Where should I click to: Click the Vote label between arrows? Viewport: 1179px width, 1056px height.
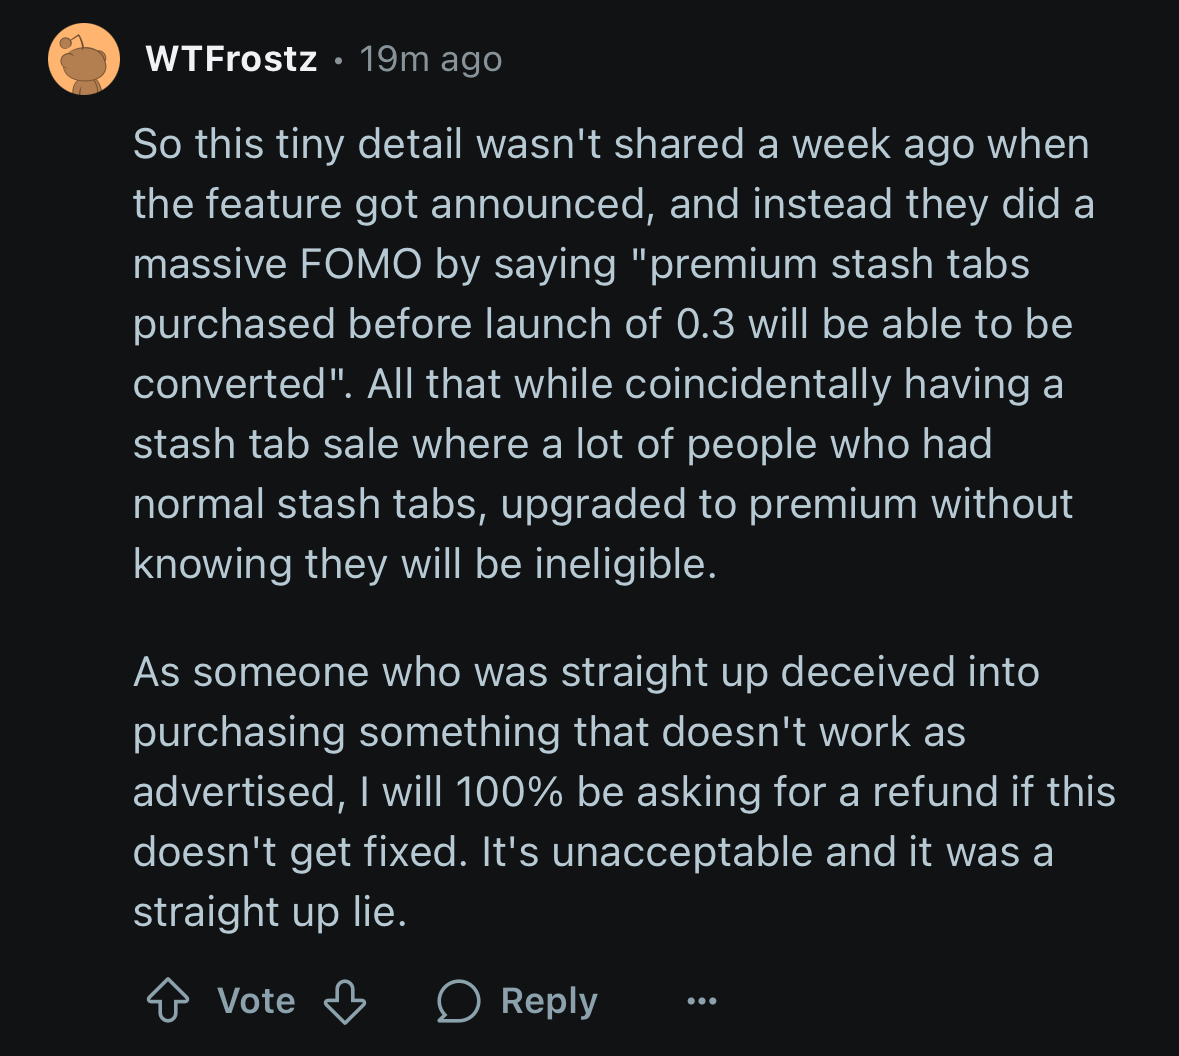point(256,1001)
